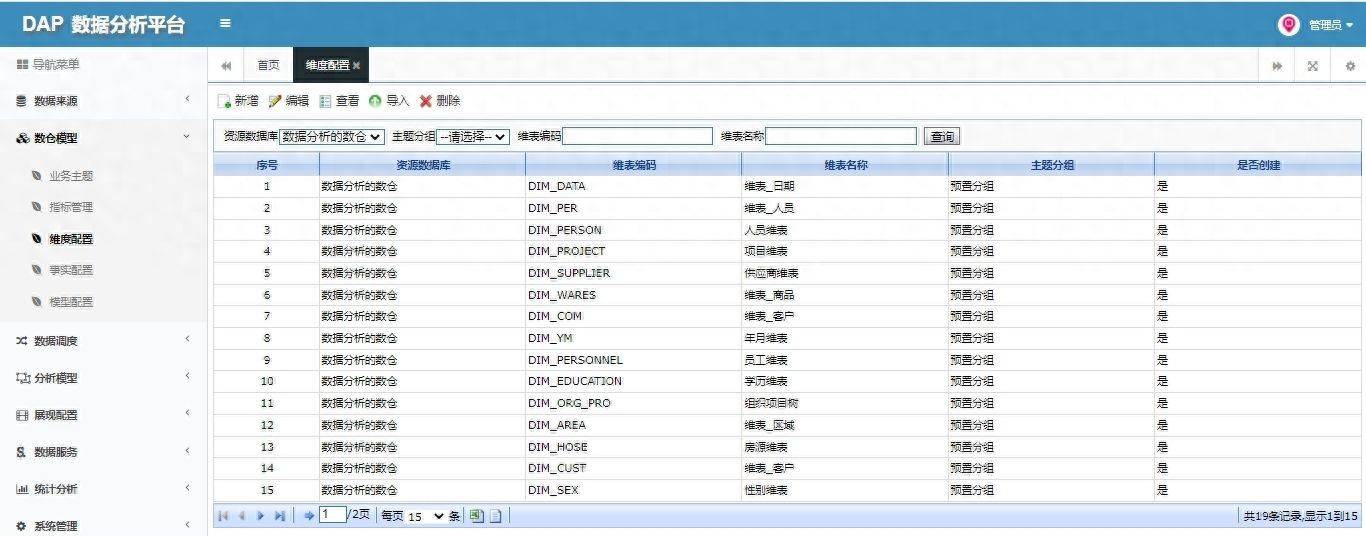Click the 查询 button
The width and height of the screenshot is (1366, 537).
click(x=942, y=136)
